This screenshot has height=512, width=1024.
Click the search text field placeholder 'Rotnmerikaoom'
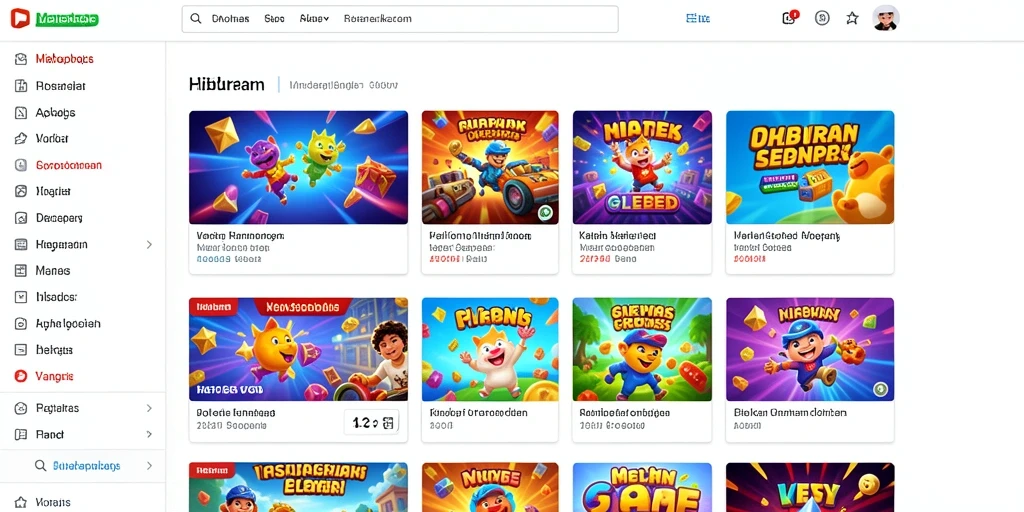377,19
